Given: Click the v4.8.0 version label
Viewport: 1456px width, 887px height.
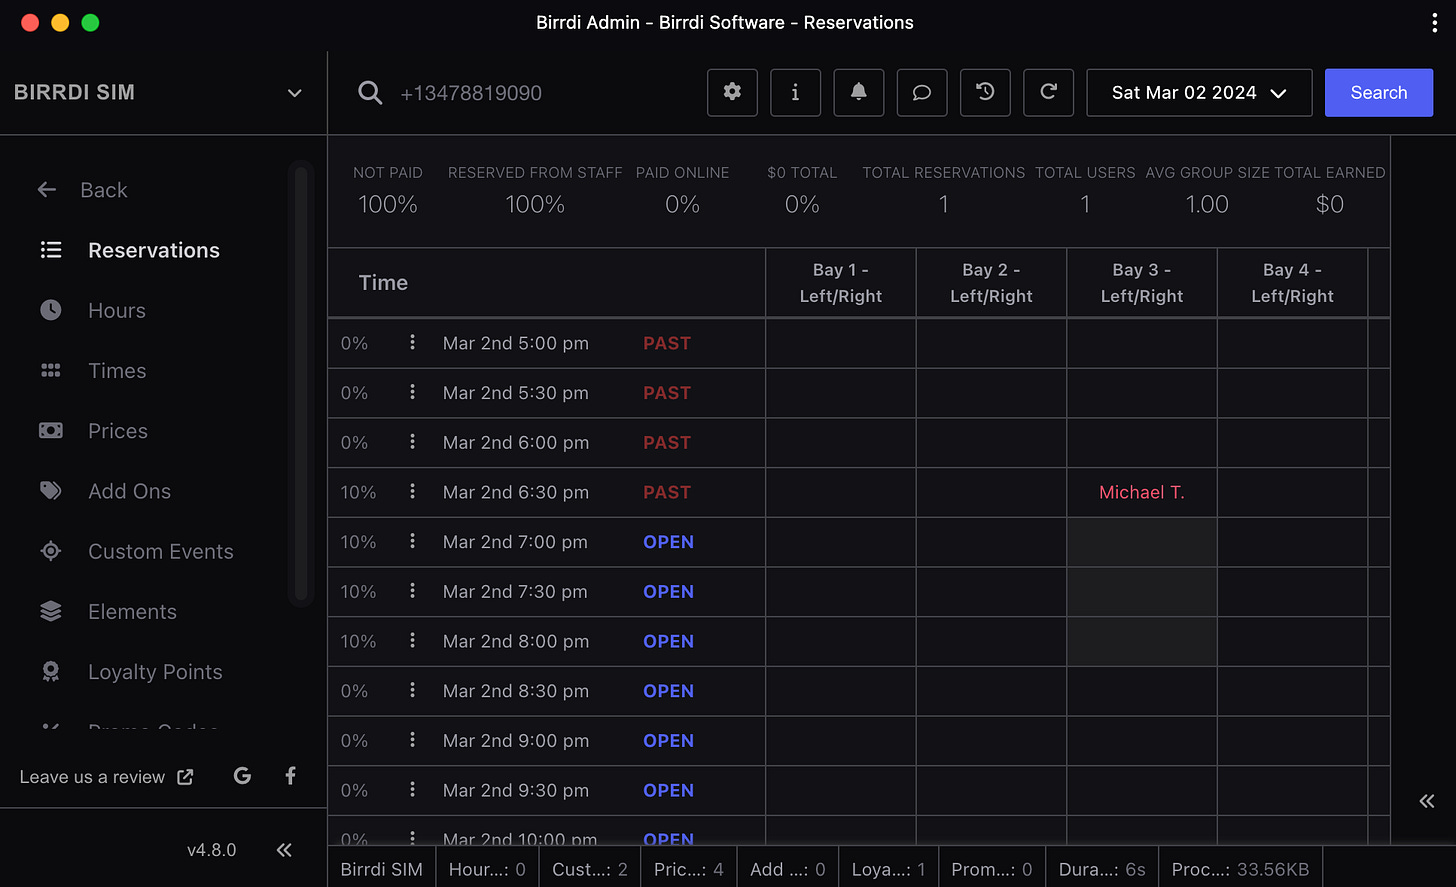Looking at the screenshot, I should tap(212, 850).
